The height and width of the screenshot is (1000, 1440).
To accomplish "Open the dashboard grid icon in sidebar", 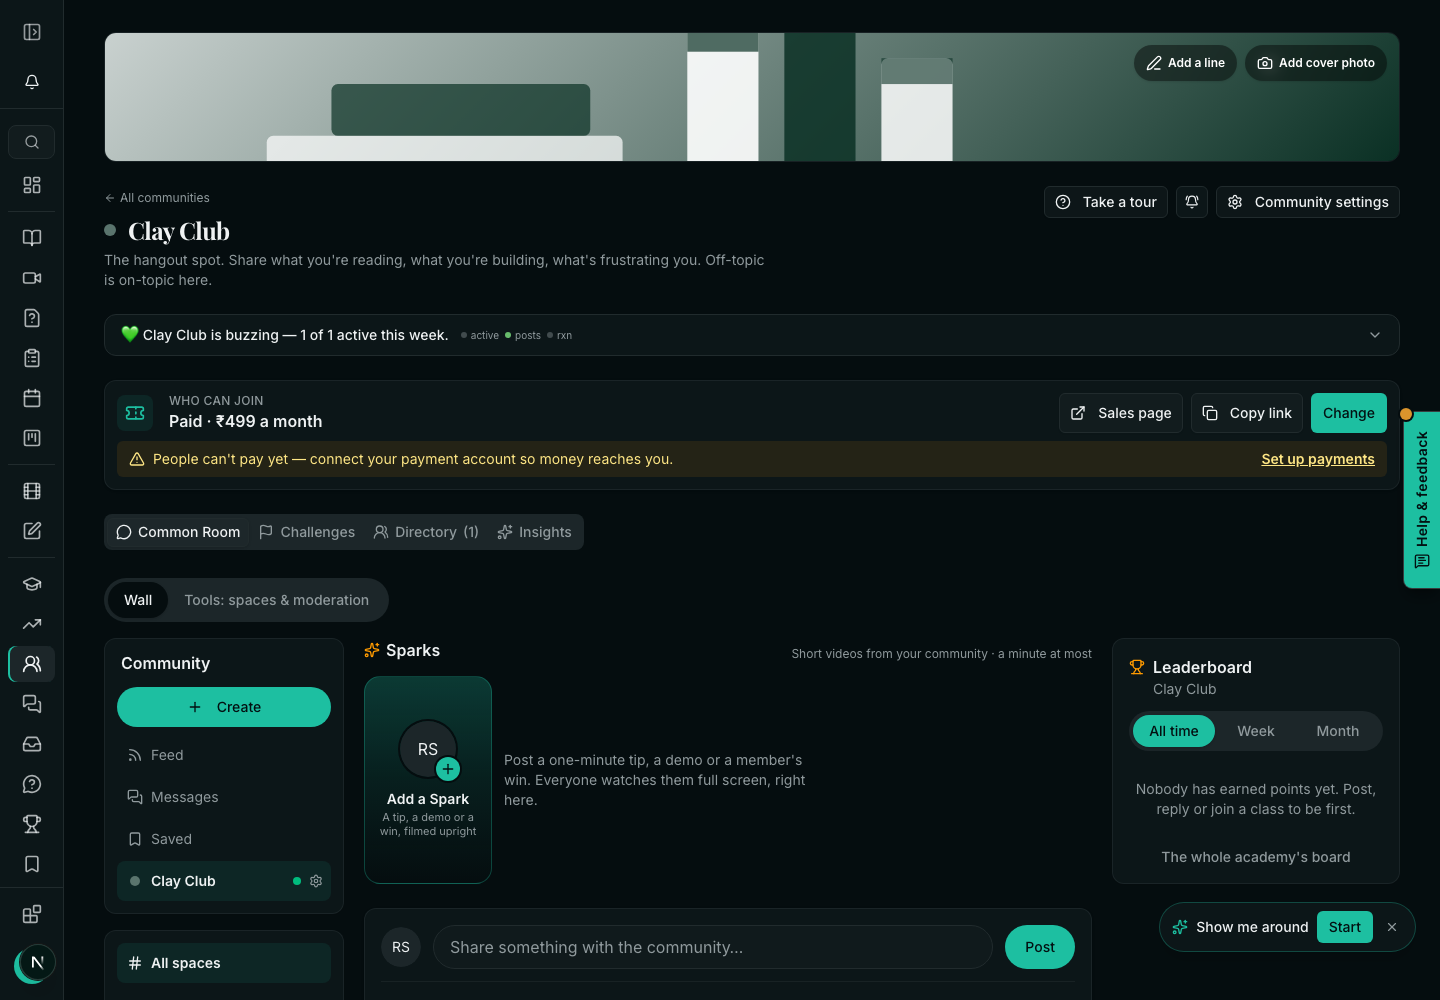I will click(32, 185).
